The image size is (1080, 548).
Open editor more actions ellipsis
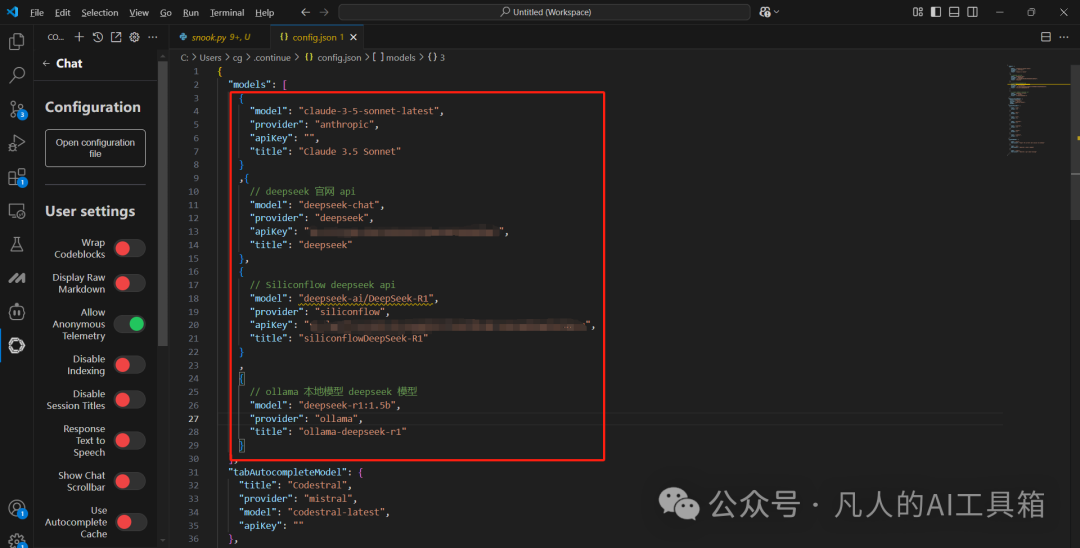coord(1063,37)
